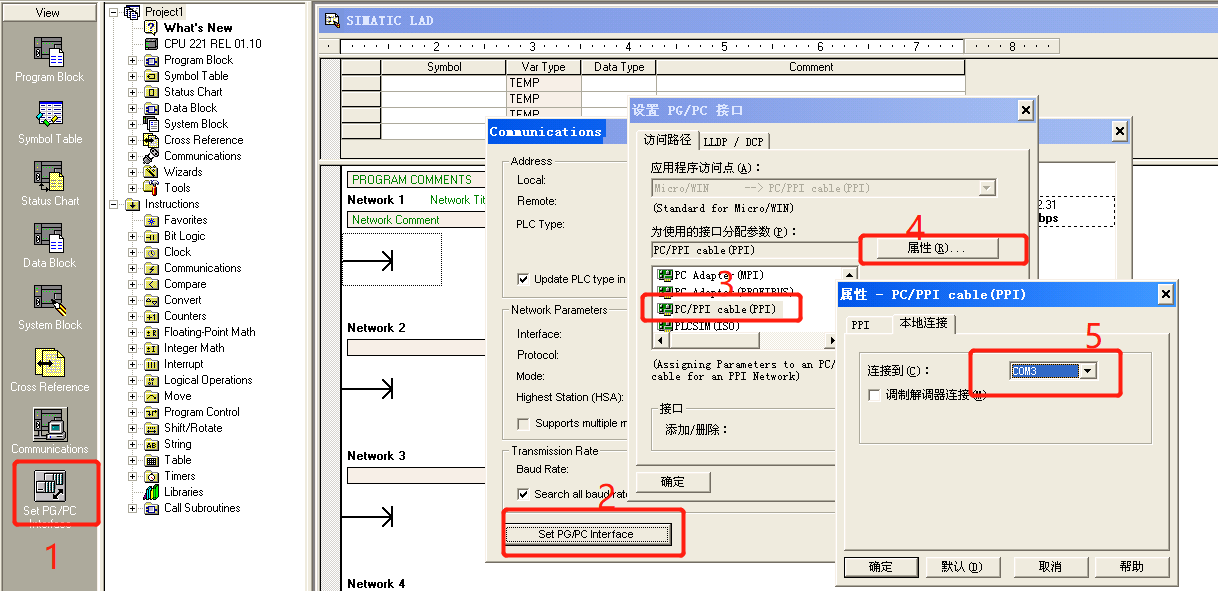1218x591 pixels.
Task: Click the Network 2 title field
Action: point(415,348)
